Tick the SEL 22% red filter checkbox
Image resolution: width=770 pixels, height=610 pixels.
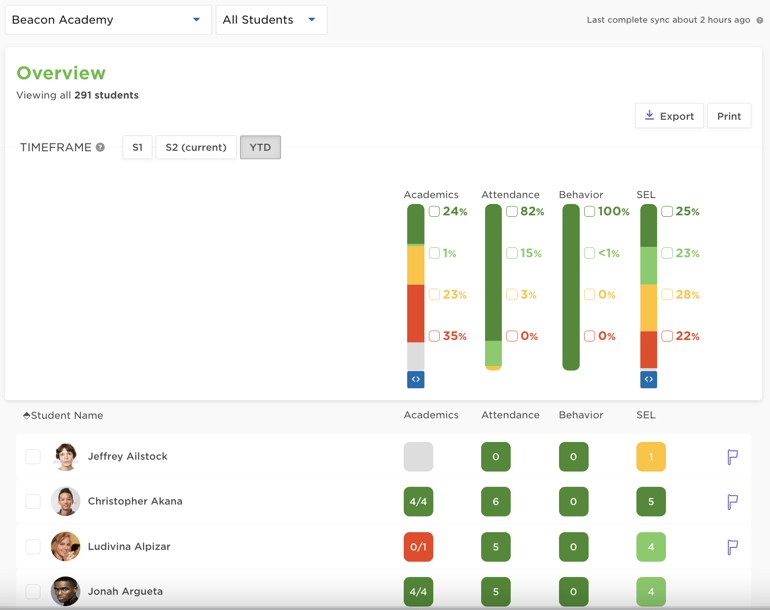coord(667,336)
